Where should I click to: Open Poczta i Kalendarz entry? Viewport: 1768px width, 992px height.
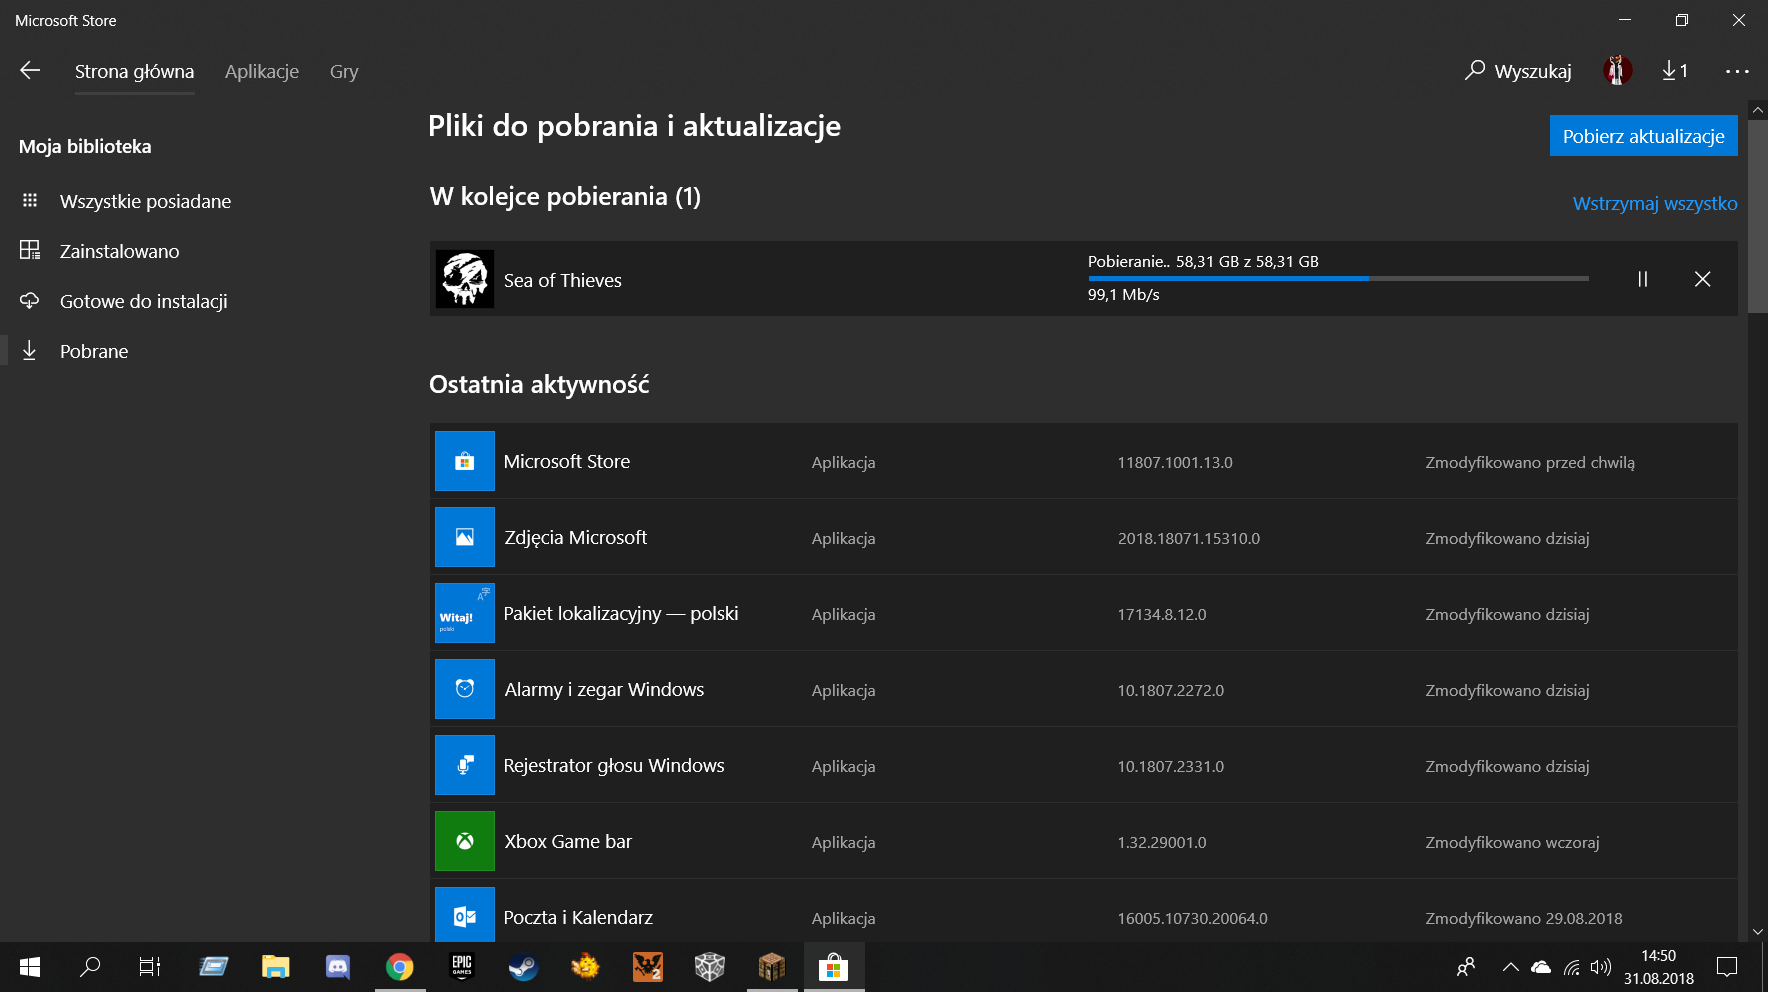coord(1084,911)
